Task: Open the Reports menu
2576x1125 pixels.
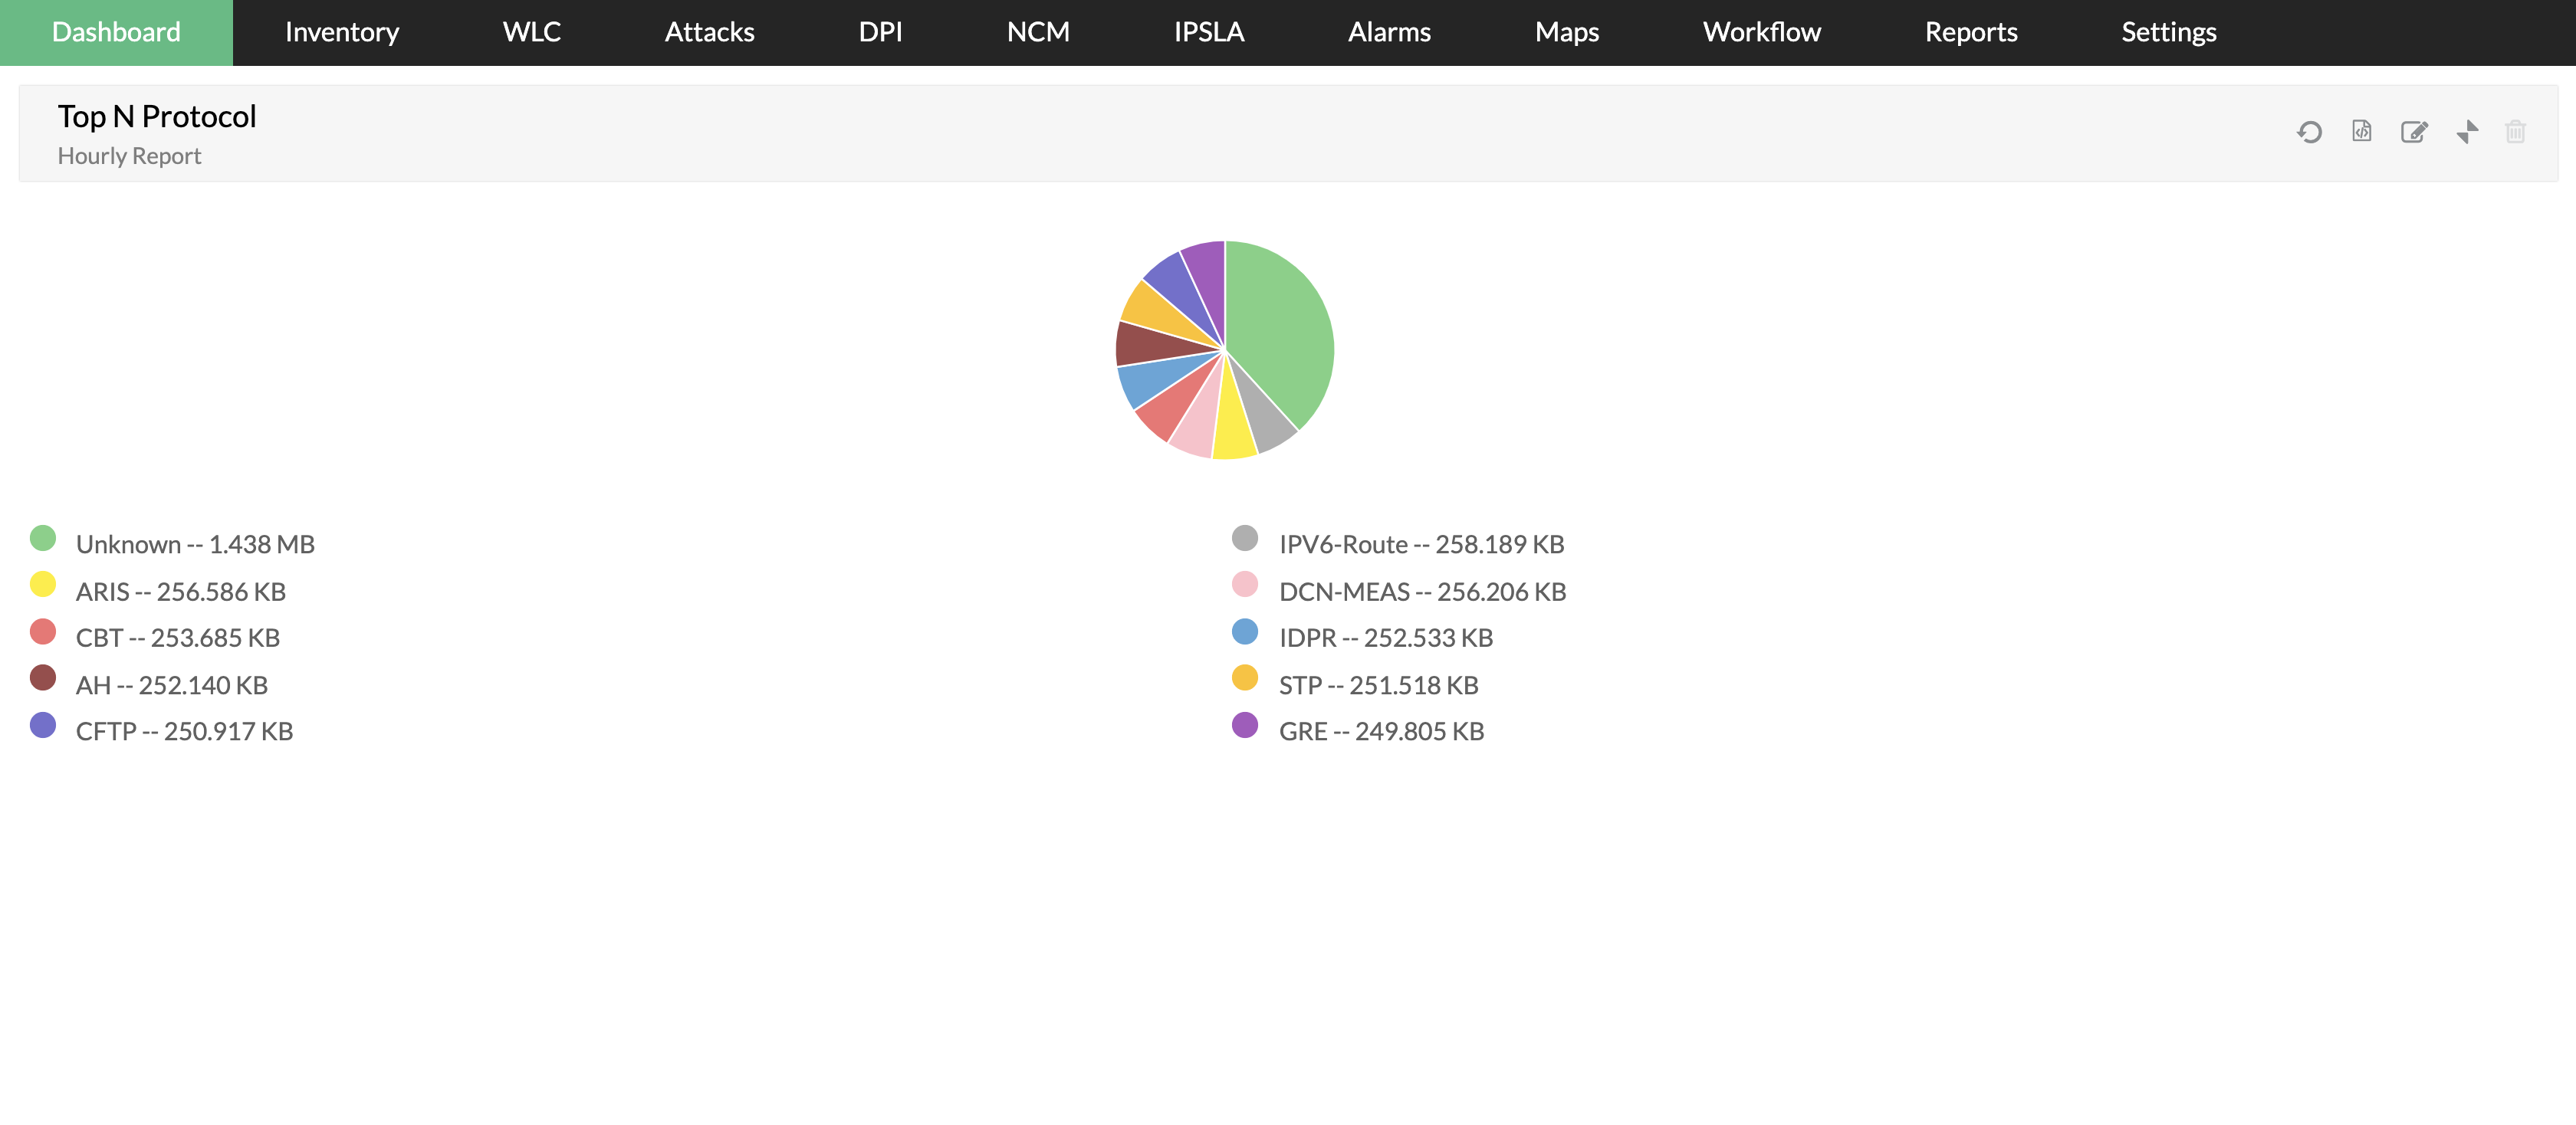Action: tap(1970, 32)
